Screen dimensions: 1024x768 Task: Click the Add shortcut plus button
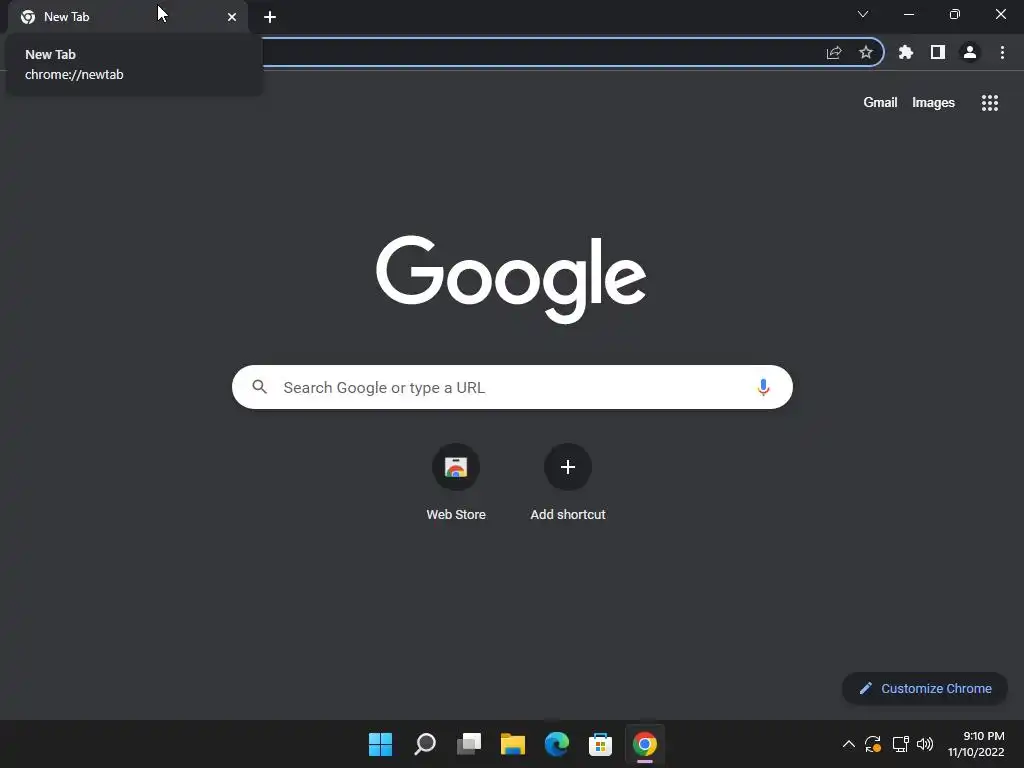[568, 467]
